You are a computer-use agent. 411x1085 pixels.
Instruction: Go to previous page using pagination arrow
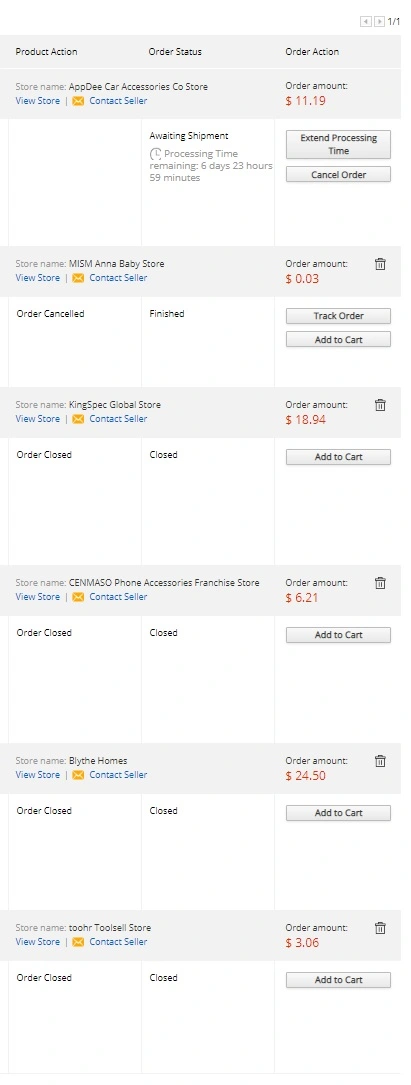point(365,21)
